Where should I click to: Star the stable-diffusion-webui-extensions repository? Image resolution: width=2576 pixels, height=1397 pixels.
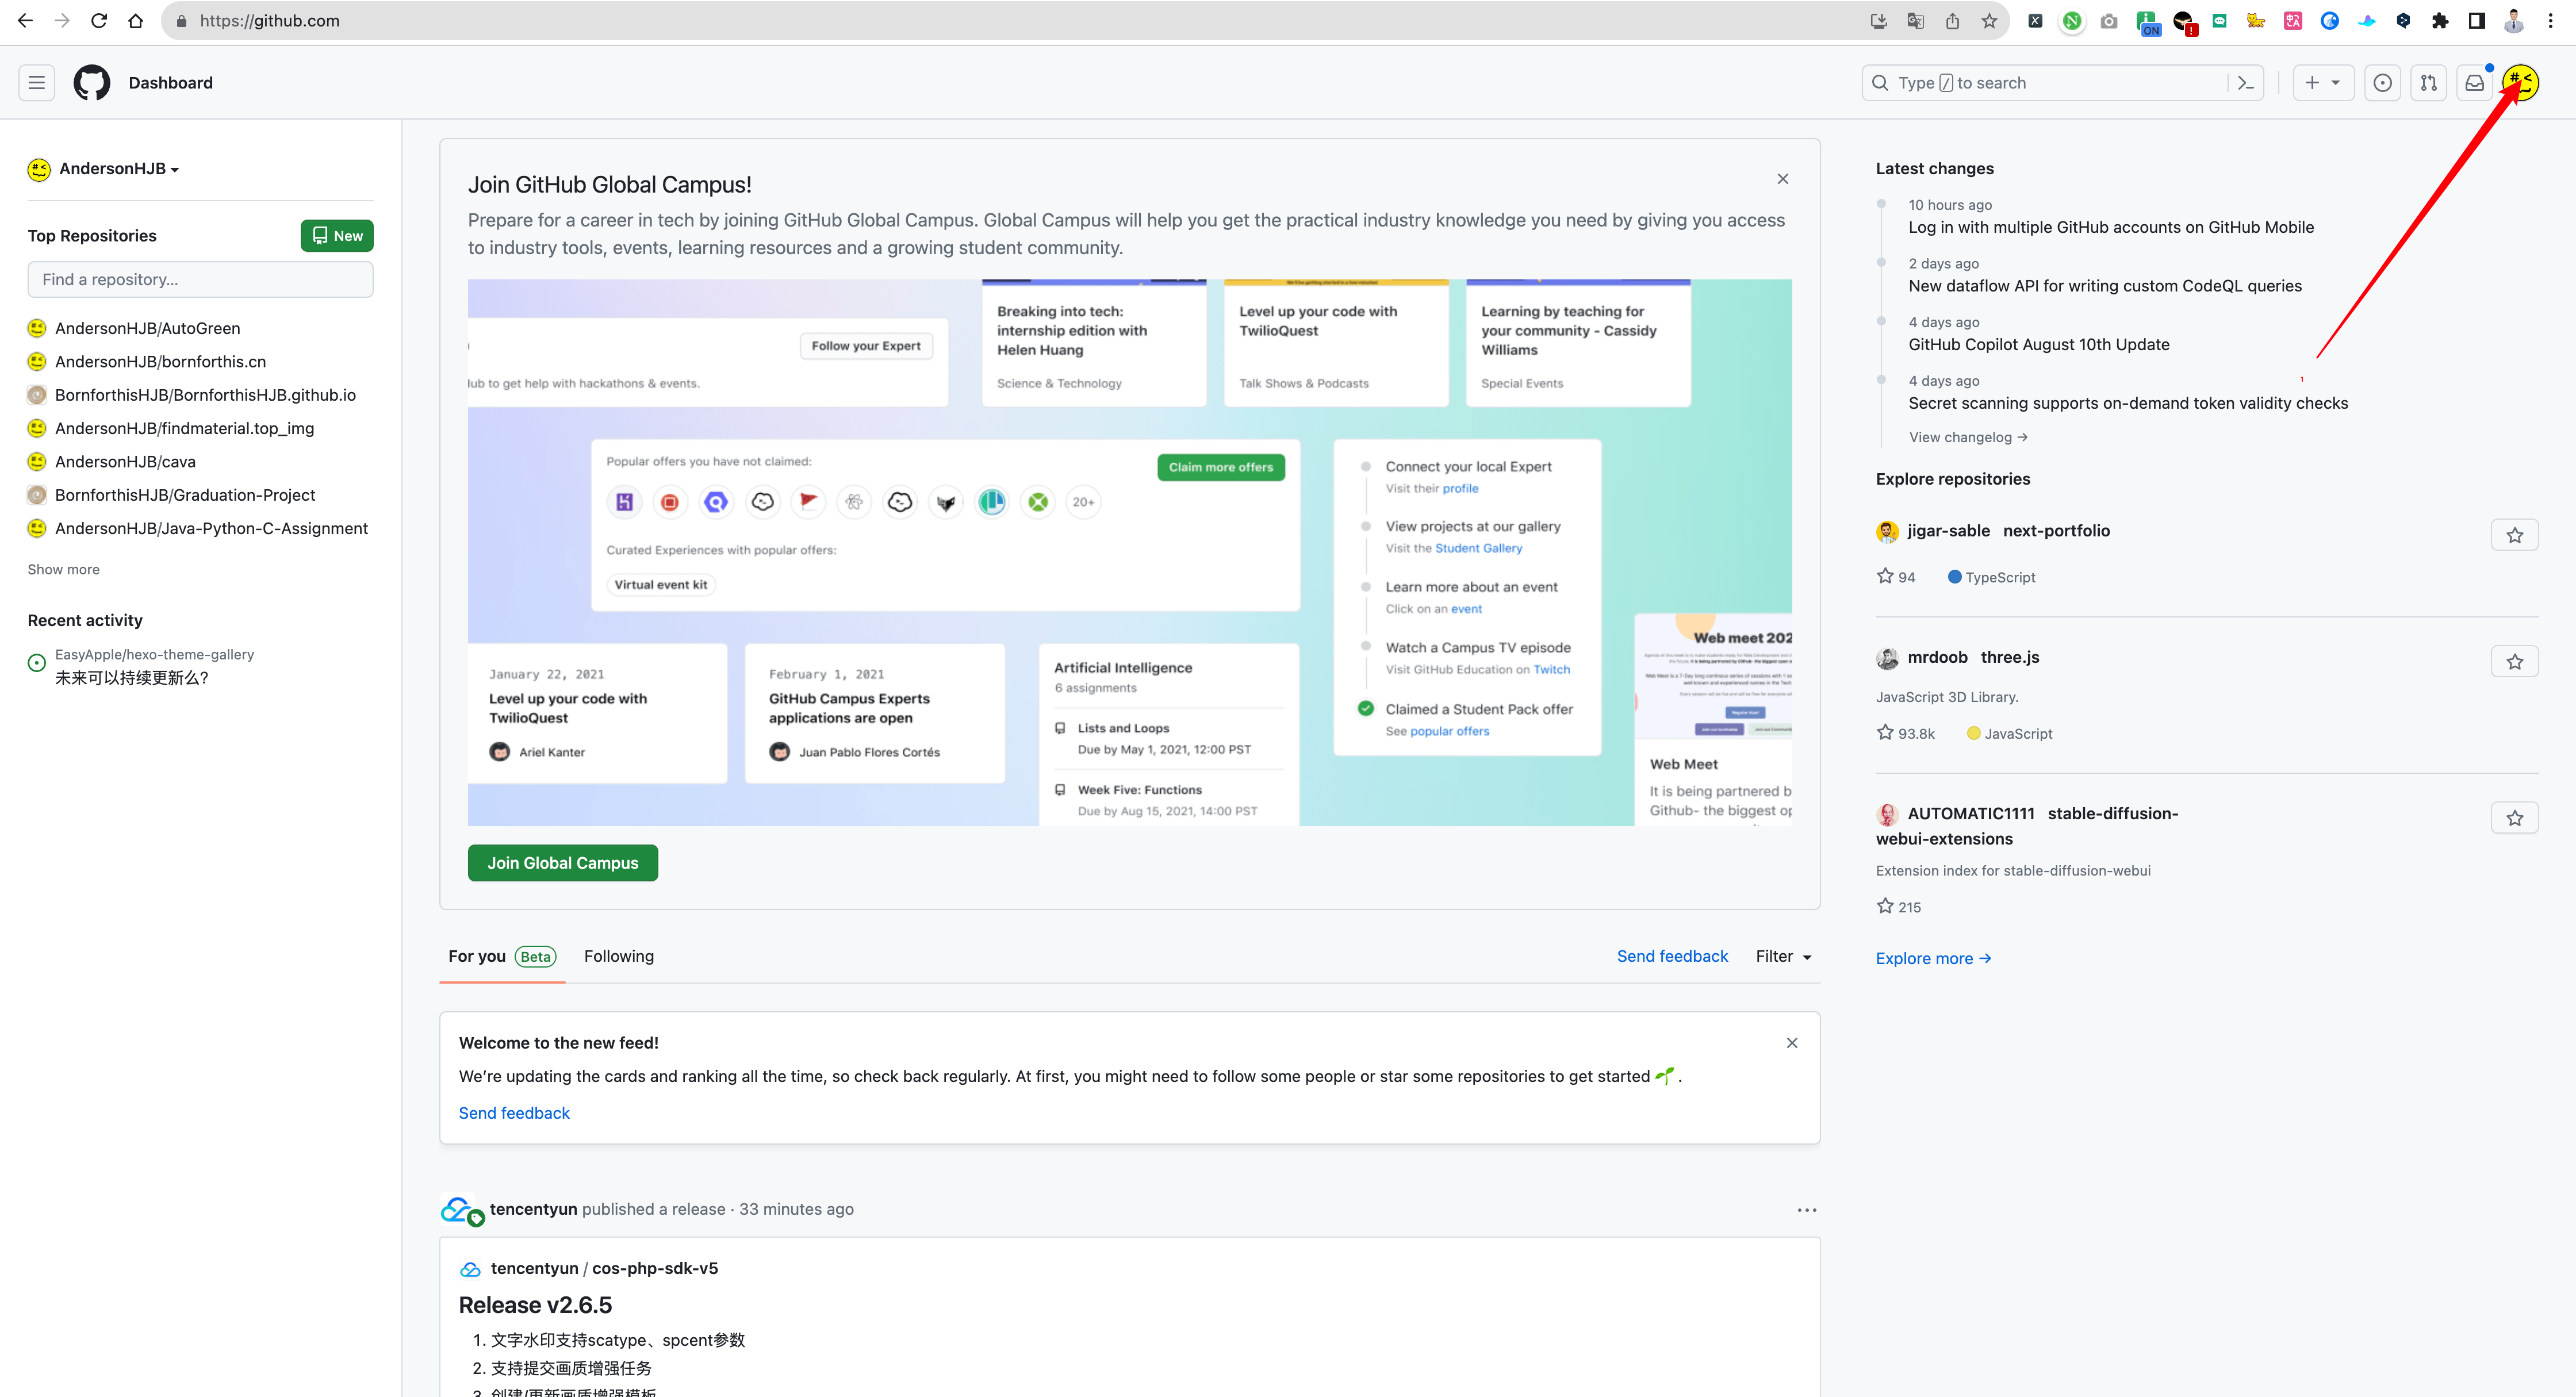point(2515,818)
